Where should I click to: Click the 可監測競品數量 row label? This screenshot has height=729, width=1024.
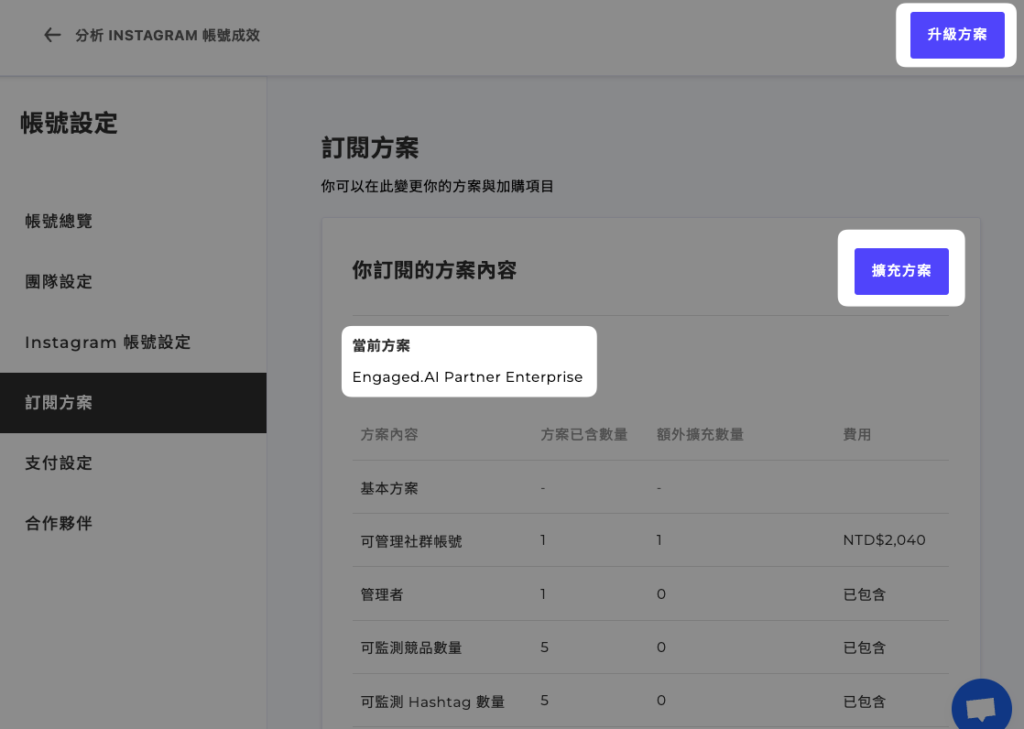pyautogui.click(x=411, y=647)
